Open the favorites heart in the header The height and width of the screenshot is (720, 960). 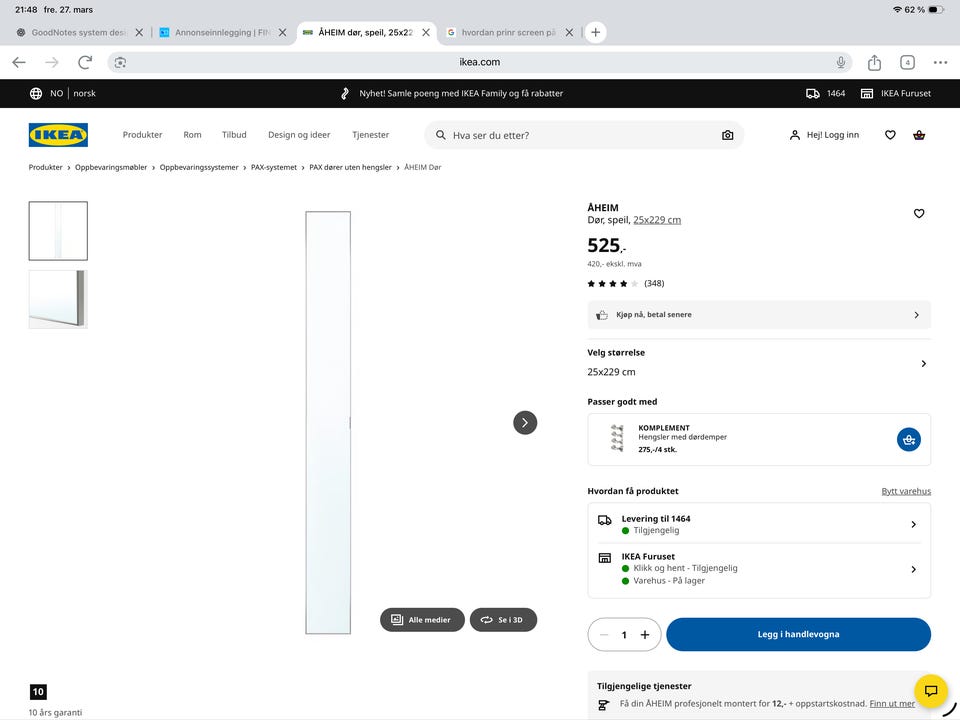(890, 135)
